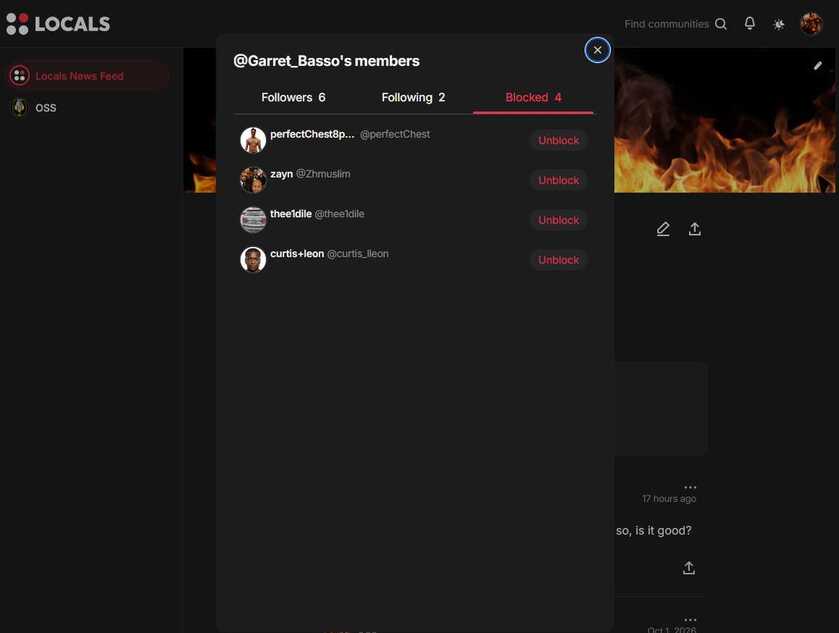The width and height of the screenshot is (839, 633).
Task: Click the handle @thee1dile
Action: tap(339, 214)
